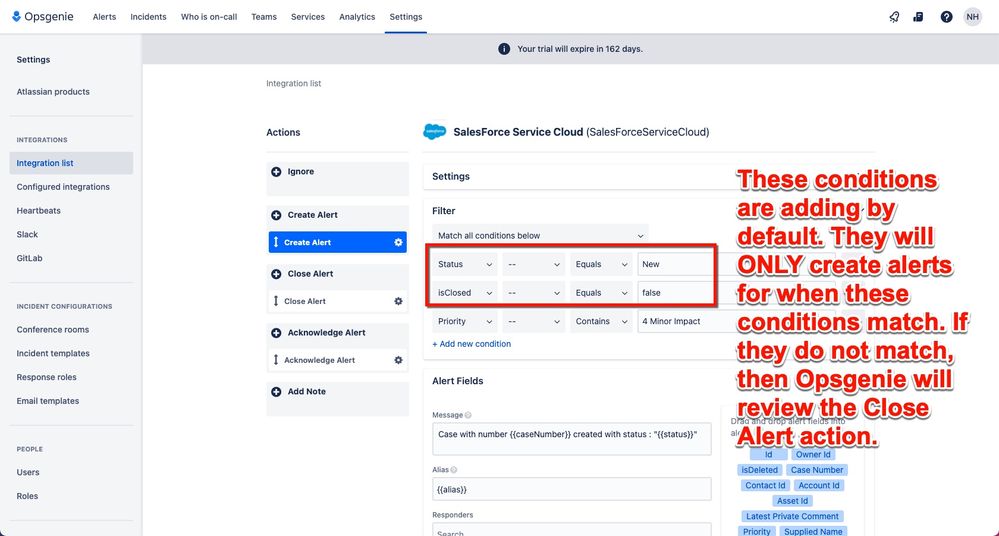Open the Equals operator dropdown in Status row
Image resolution: width=999 pixels, height=536 pixels.
(x=601, y=264)
